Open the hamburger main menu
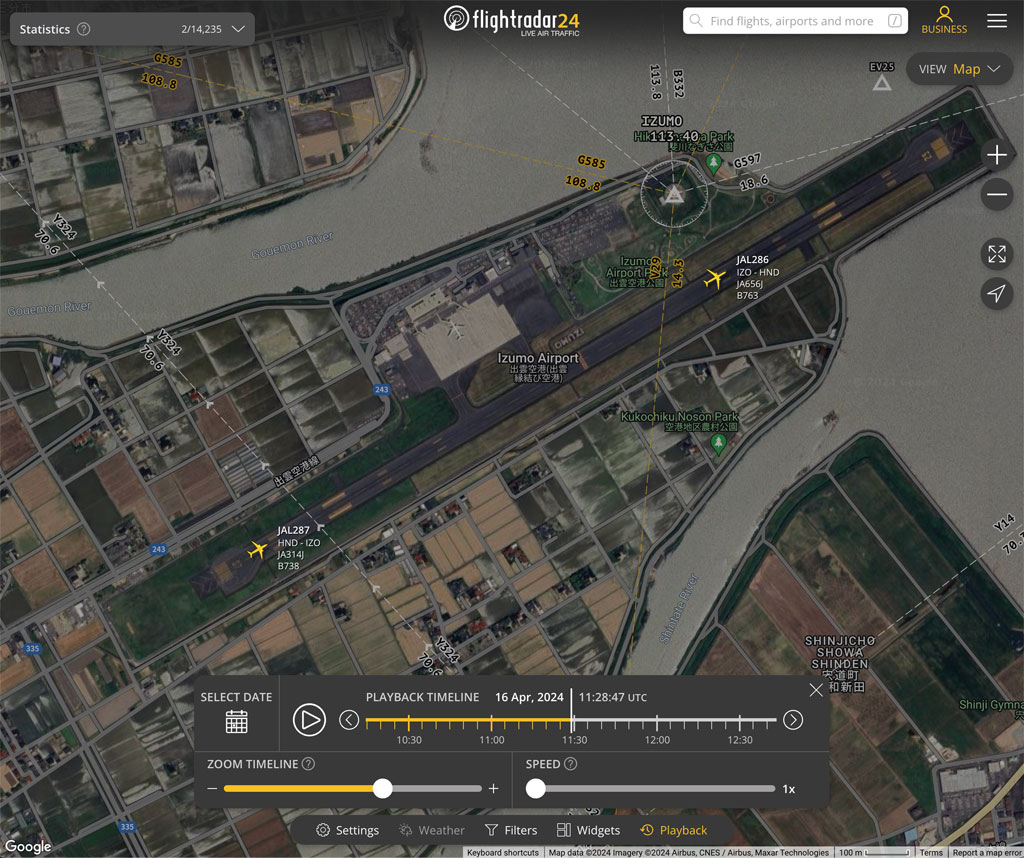The width and height of the screenshot is (1024, 858). pos(996,21)
